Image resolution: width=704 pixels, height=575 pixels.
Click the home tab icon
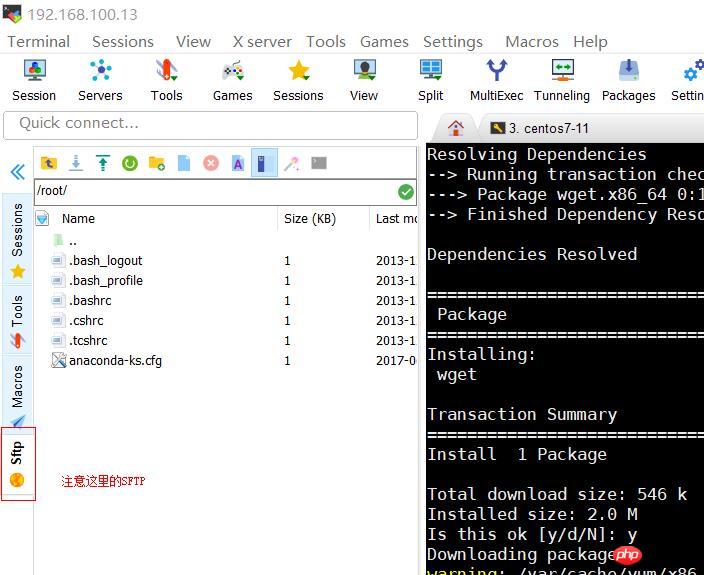pyautogui.click(x=456, y=128)
